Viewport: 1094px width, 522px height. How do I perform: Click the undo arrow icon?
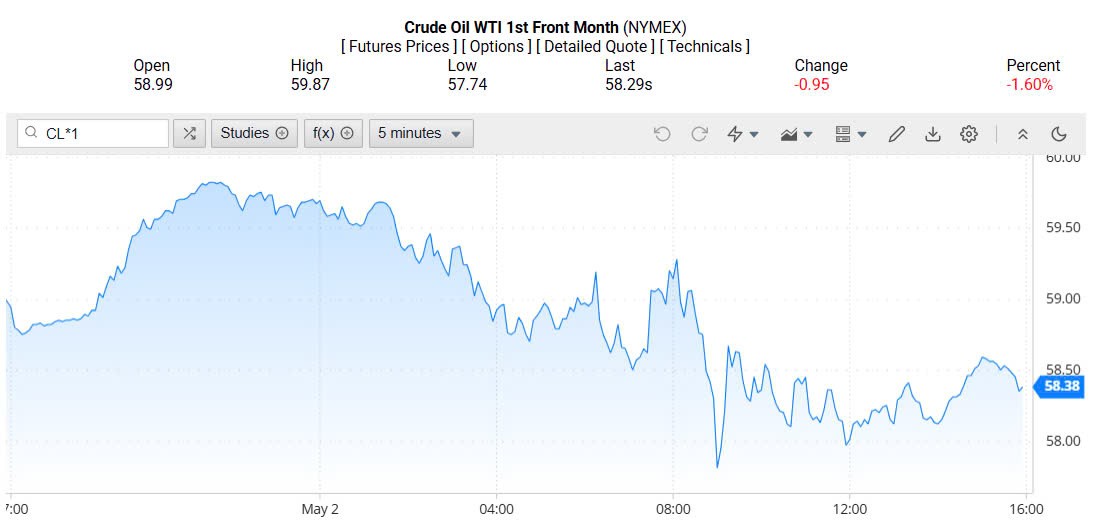point(662,134)
